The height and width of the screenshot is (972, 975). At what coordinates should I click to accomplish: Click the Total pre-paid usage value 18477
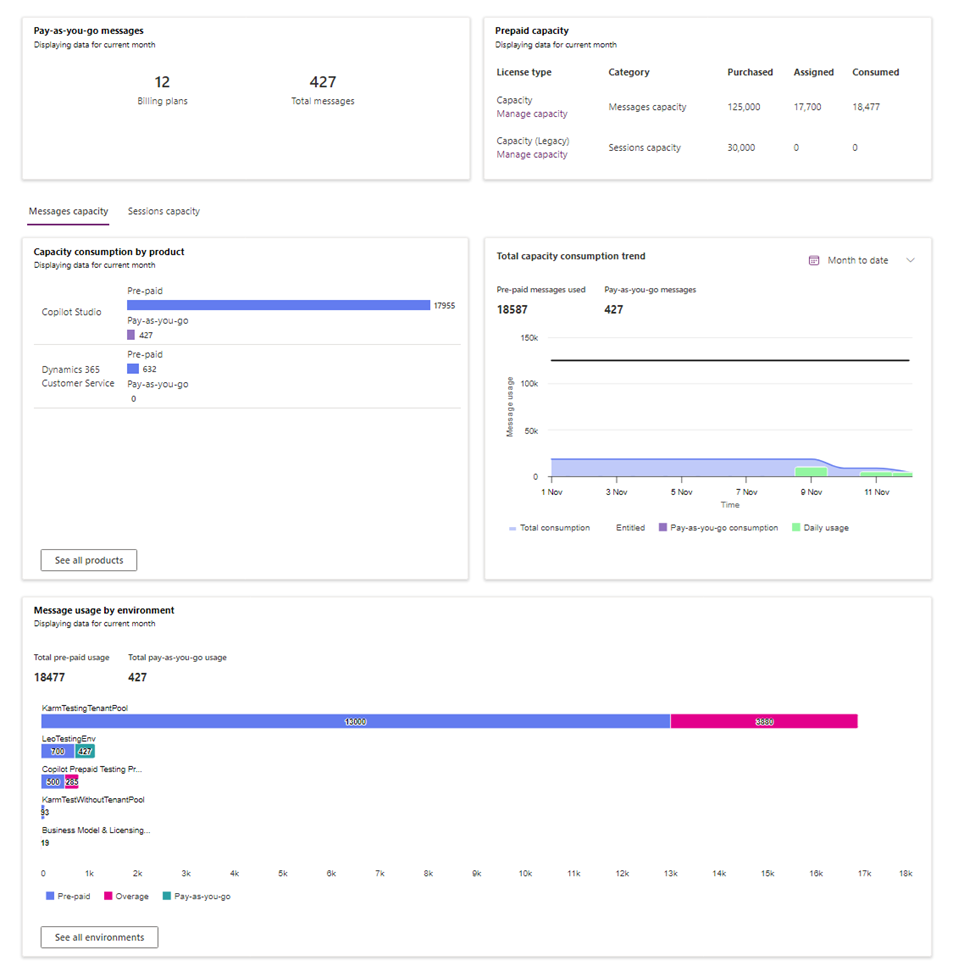point(49,677)
